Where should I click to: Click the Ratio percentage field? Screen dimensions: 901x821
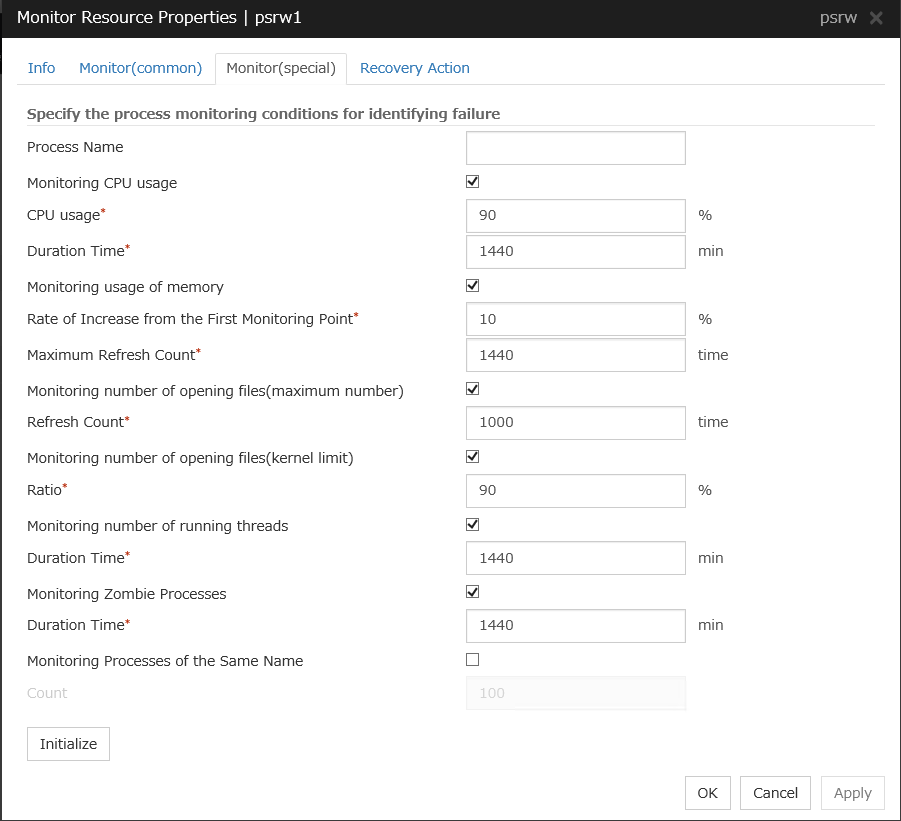[575, 490]
